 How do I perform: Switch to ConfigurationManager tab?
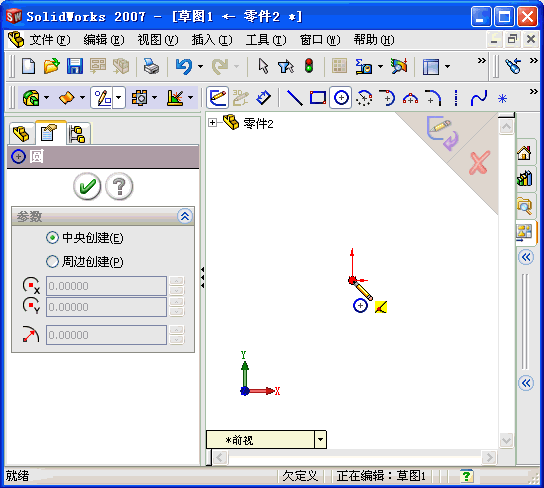coord(77,134)
